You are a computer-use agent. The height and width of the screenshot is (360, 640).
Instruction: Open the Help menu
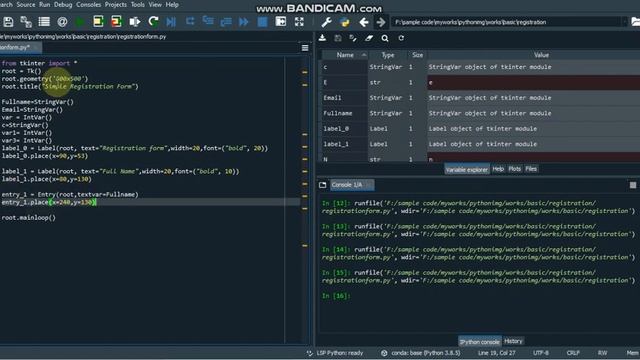pyautogui.click(x=172, y=4)
